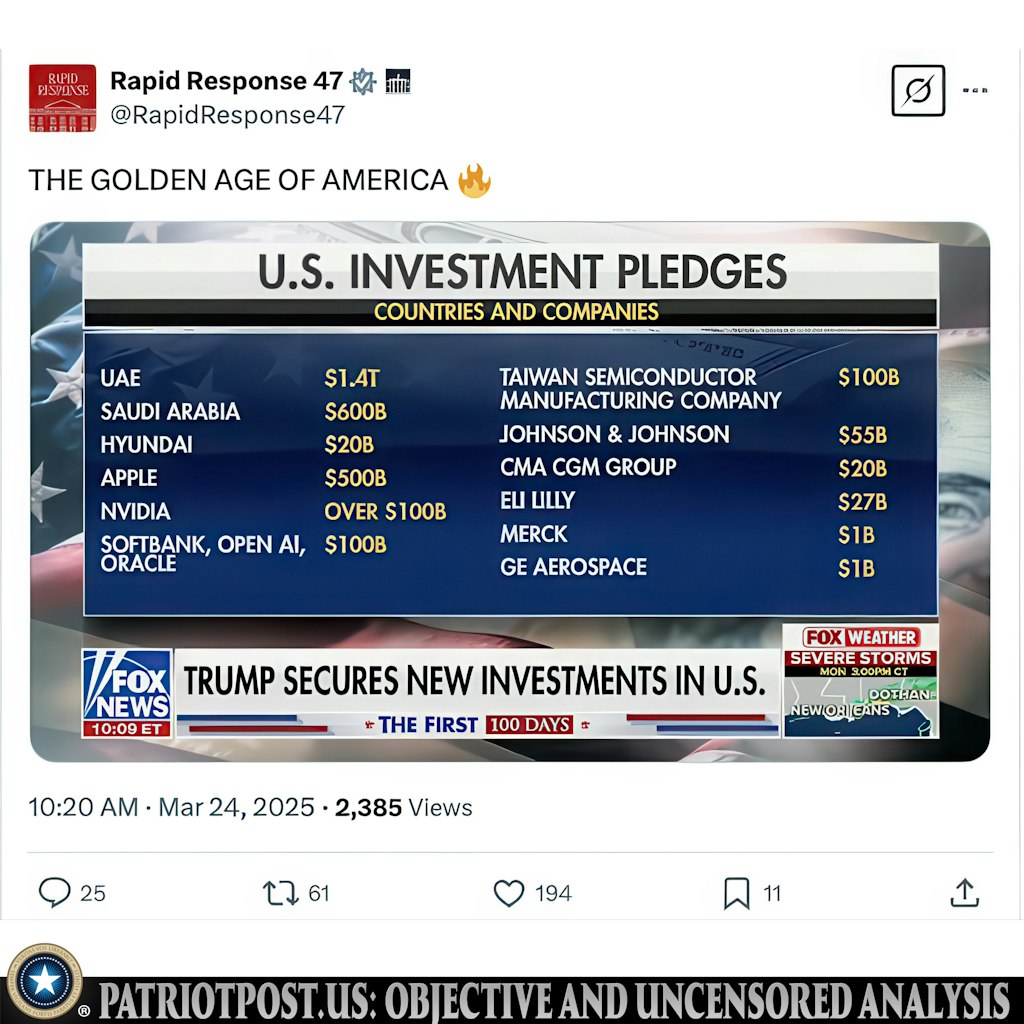Open the Grok slashed-circle icon button

pyautogui.click(x=917, y=90)
